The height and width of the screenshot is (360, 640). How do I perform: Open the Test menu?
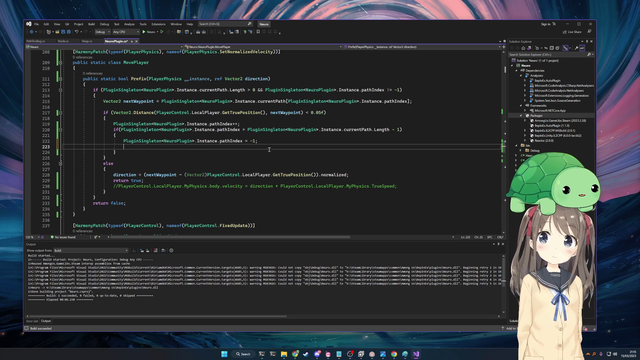pos(116,24)
